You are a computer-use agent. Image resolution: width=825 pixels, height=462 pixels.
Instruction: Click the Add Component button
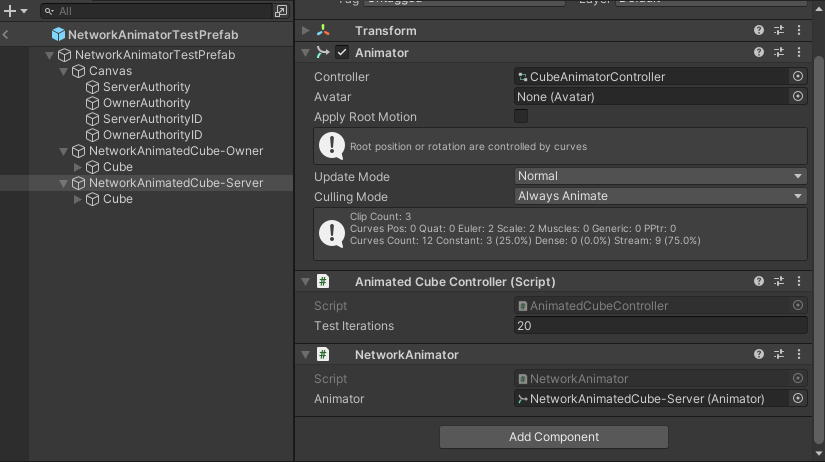[553, 437]
